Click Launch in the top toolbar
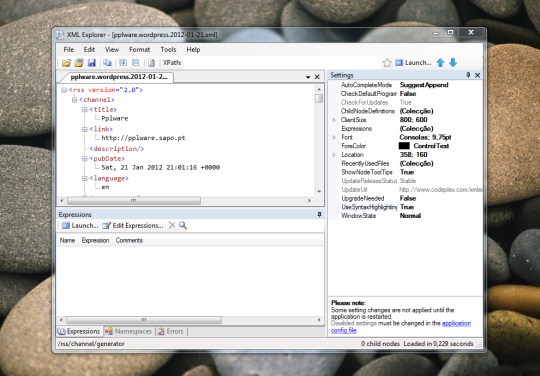 pyautogui.click(x=413, y=63)
